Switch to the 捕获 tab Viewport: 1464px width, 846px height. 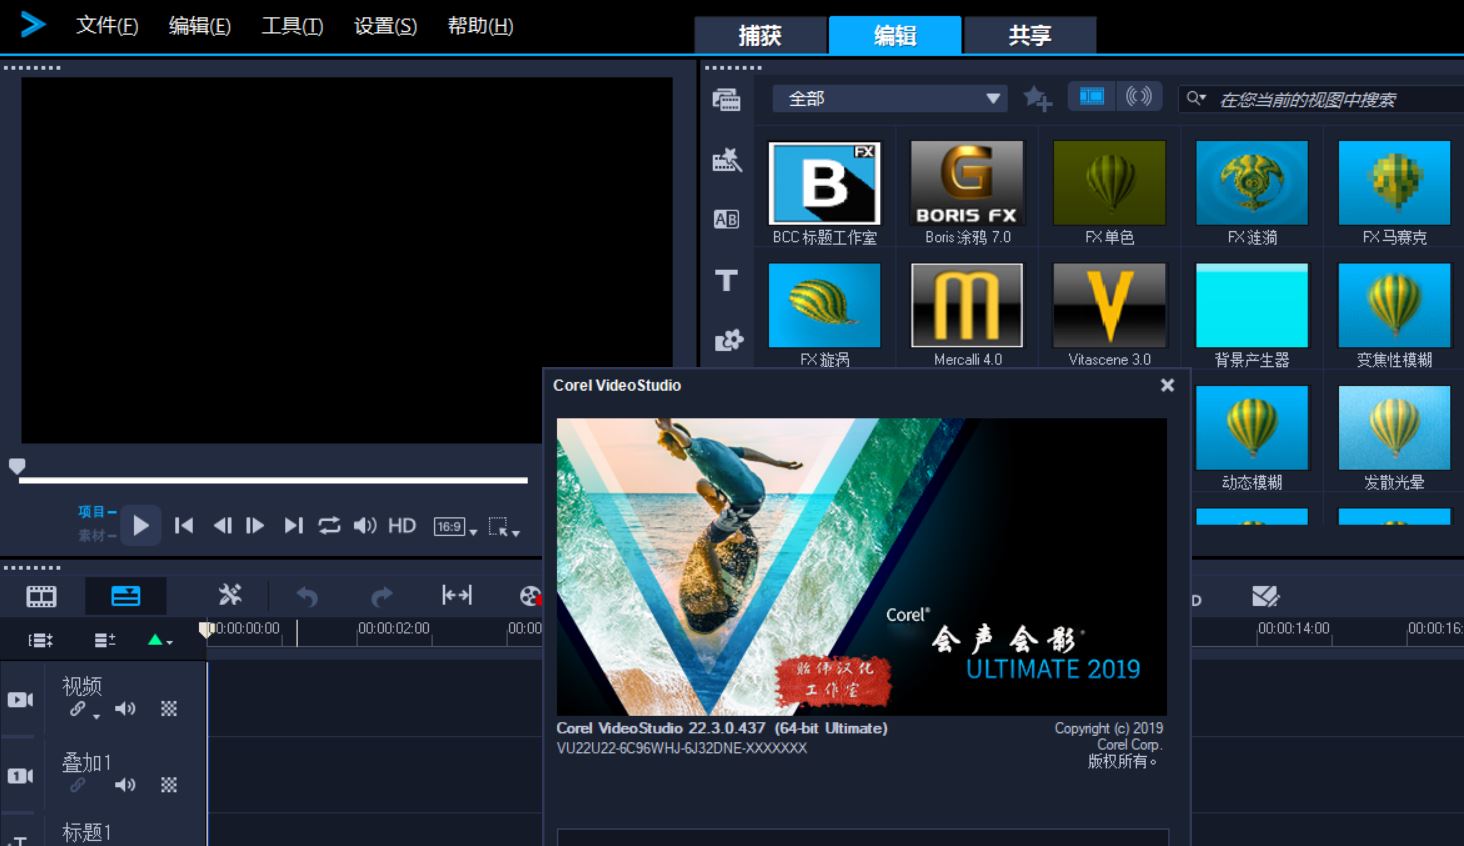[x=760, y=35]
